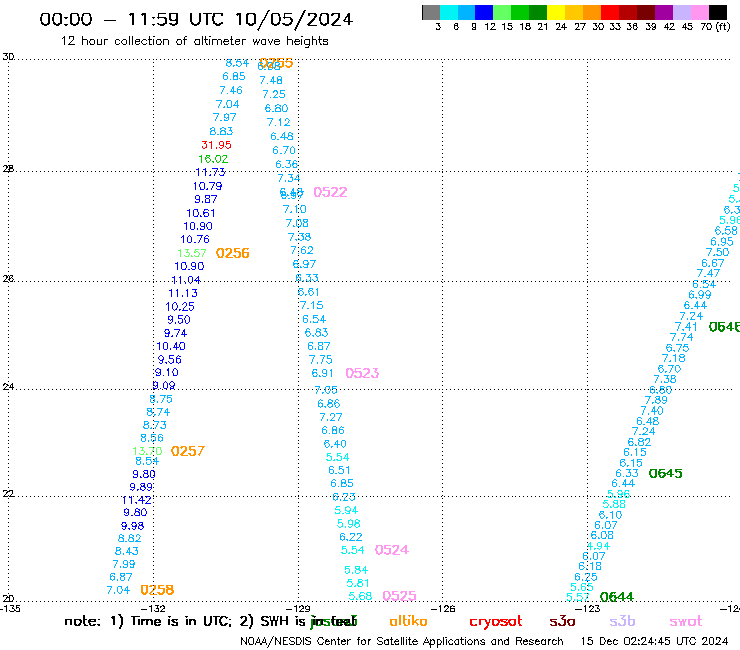The image size is (740, 650).
Task: Click the '00:00 – 11:59 UTC 10/05/2024' title
Action: (x=196, y=20)
